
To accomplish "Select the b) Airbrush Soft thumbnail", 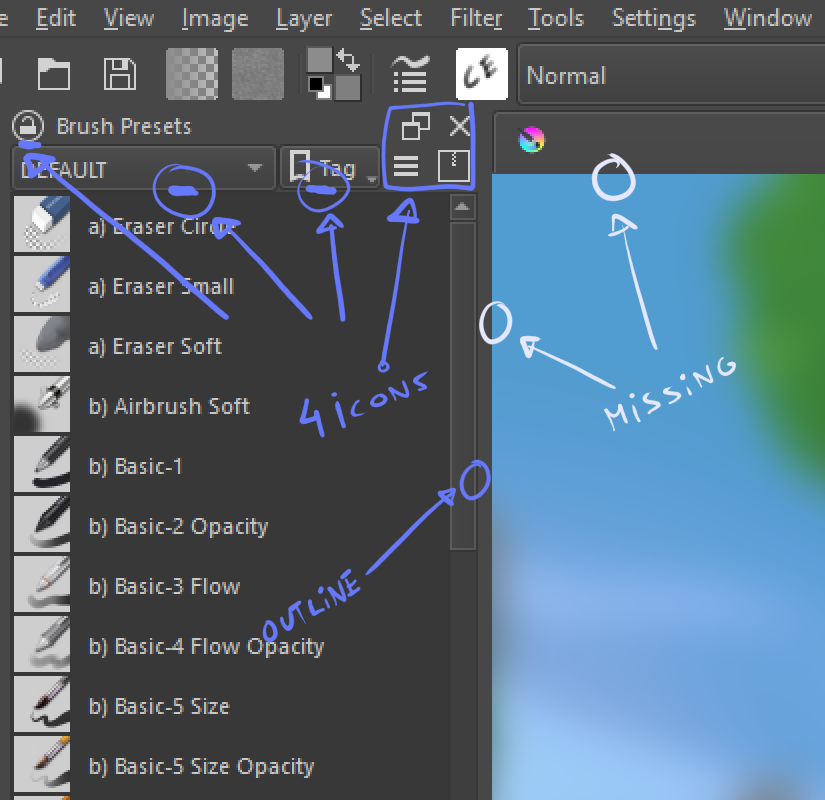I will point(42,404).
